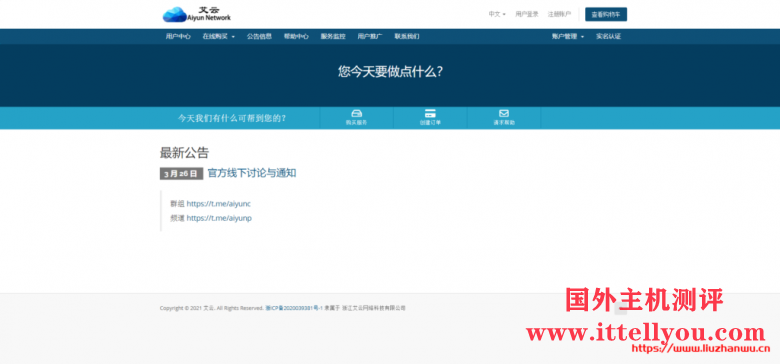Click the 您今天要做点什么？ banner heading
The height and width of the screenshot is (364, 780).
click(390, 72)
